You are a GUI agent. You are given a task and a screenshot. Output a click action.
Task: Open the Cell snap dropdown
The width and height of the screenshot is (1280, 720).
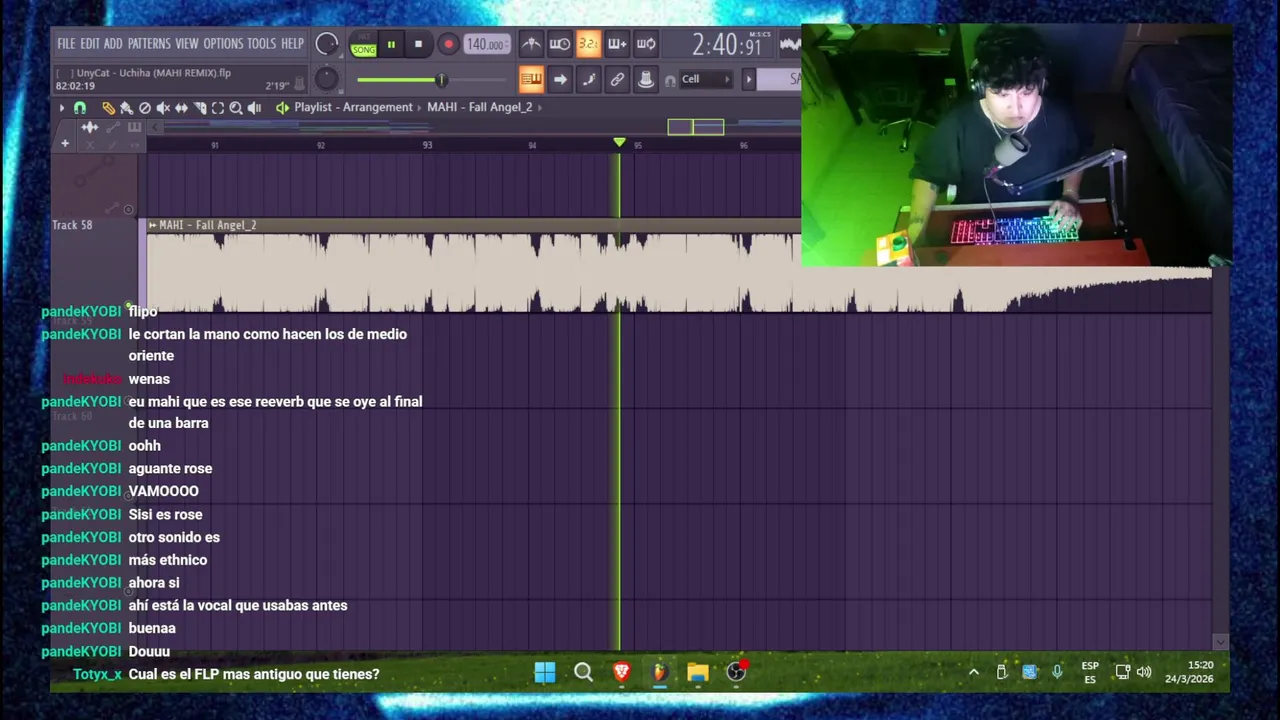(706, 79)
